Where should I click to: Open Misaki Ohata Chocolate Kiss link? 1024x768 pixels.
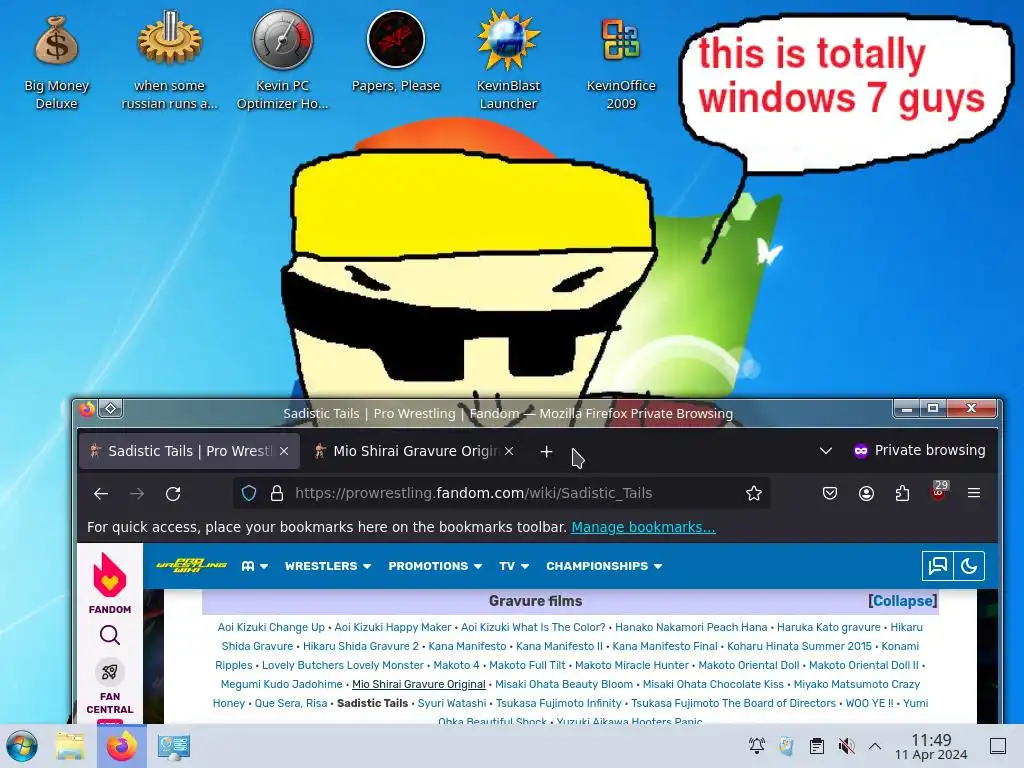713,684
